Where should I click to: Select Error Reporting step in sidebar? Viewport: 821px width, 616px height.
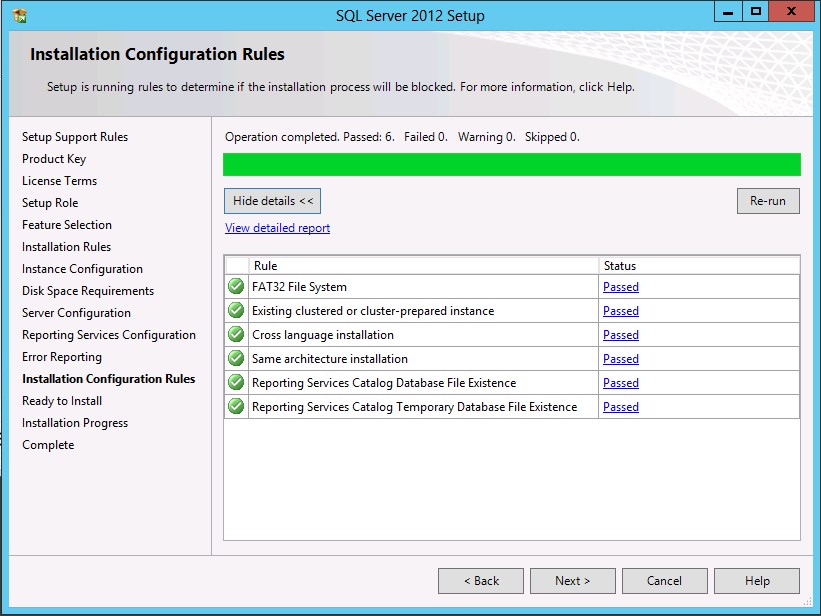coord(62,357)
